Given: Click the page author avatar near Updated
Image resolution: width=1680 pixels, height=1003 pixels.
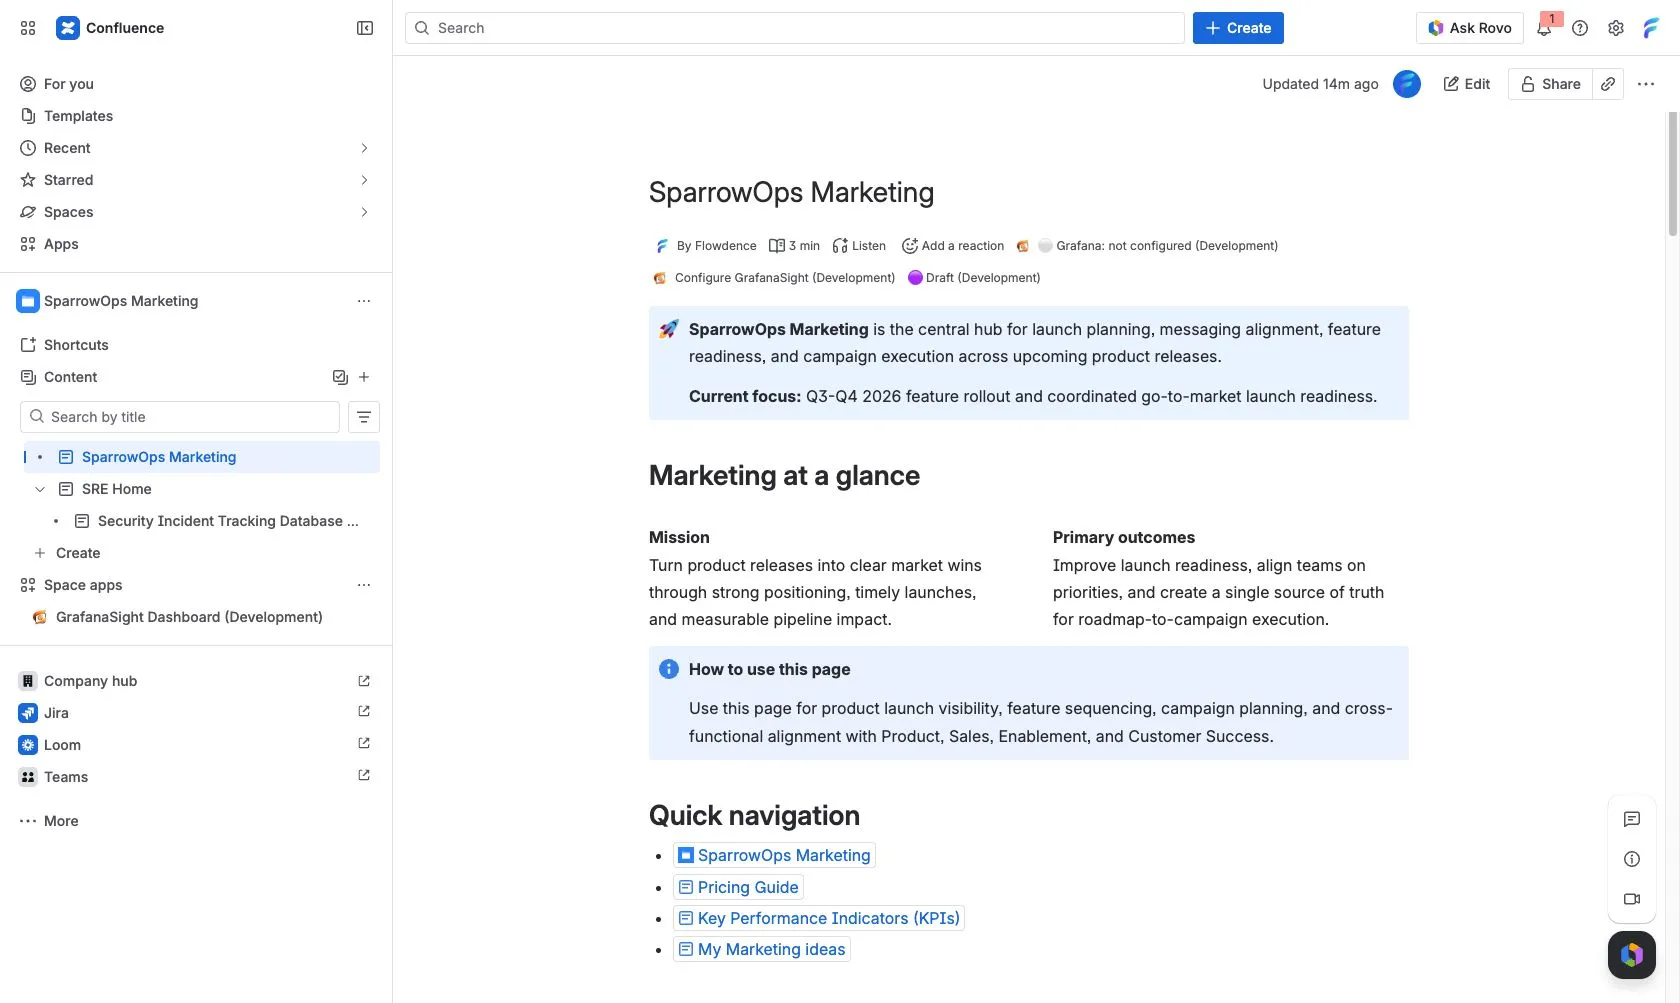Looking at the screenshot, I should [x=1407, y=84].
